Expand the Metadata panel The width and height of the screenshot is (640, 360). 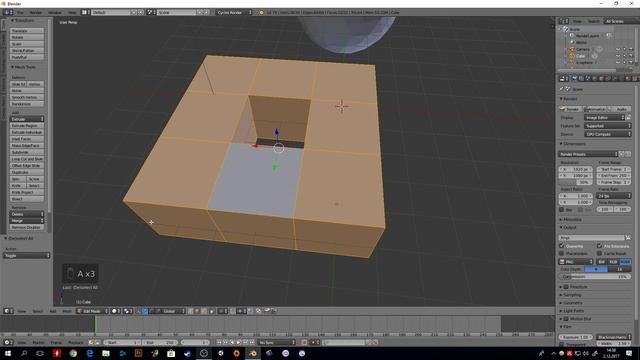tap(571, 220)
